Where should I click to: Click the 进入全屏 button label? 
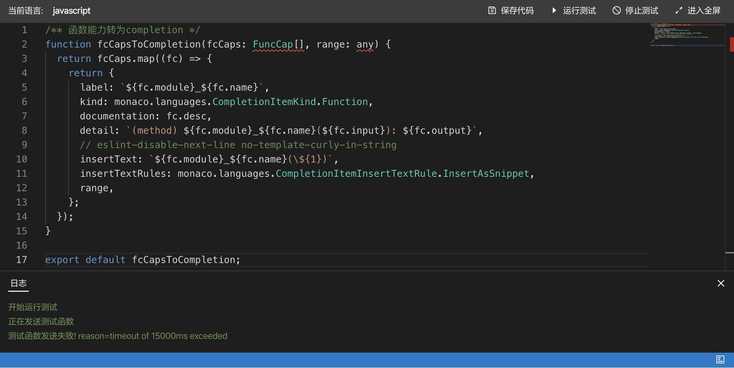704,10
